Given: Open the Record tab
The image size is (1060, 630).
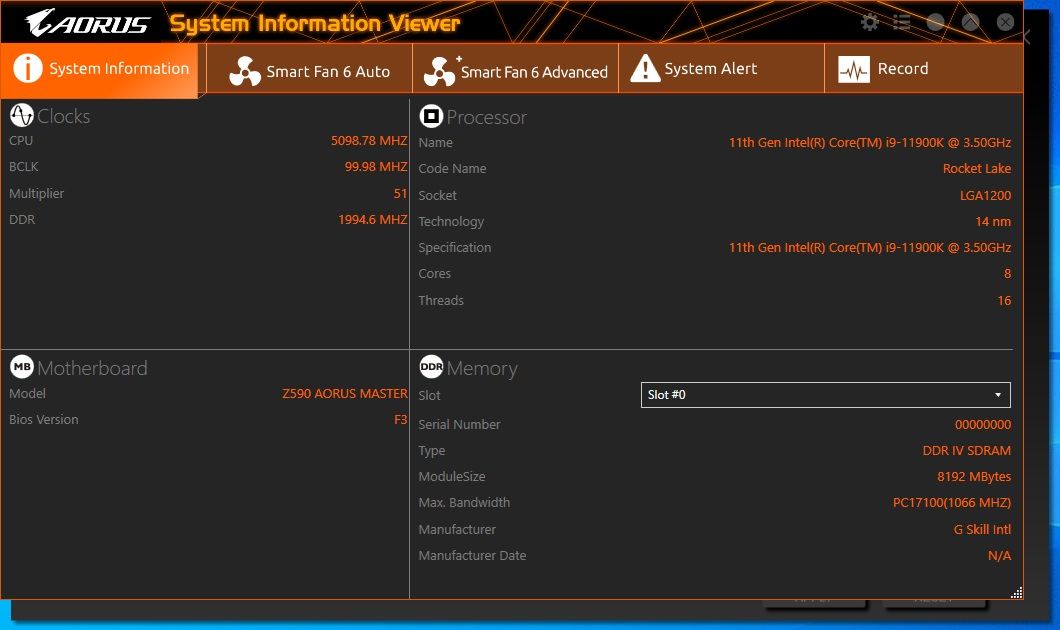Looking at the screenshot, I should 923,69.
